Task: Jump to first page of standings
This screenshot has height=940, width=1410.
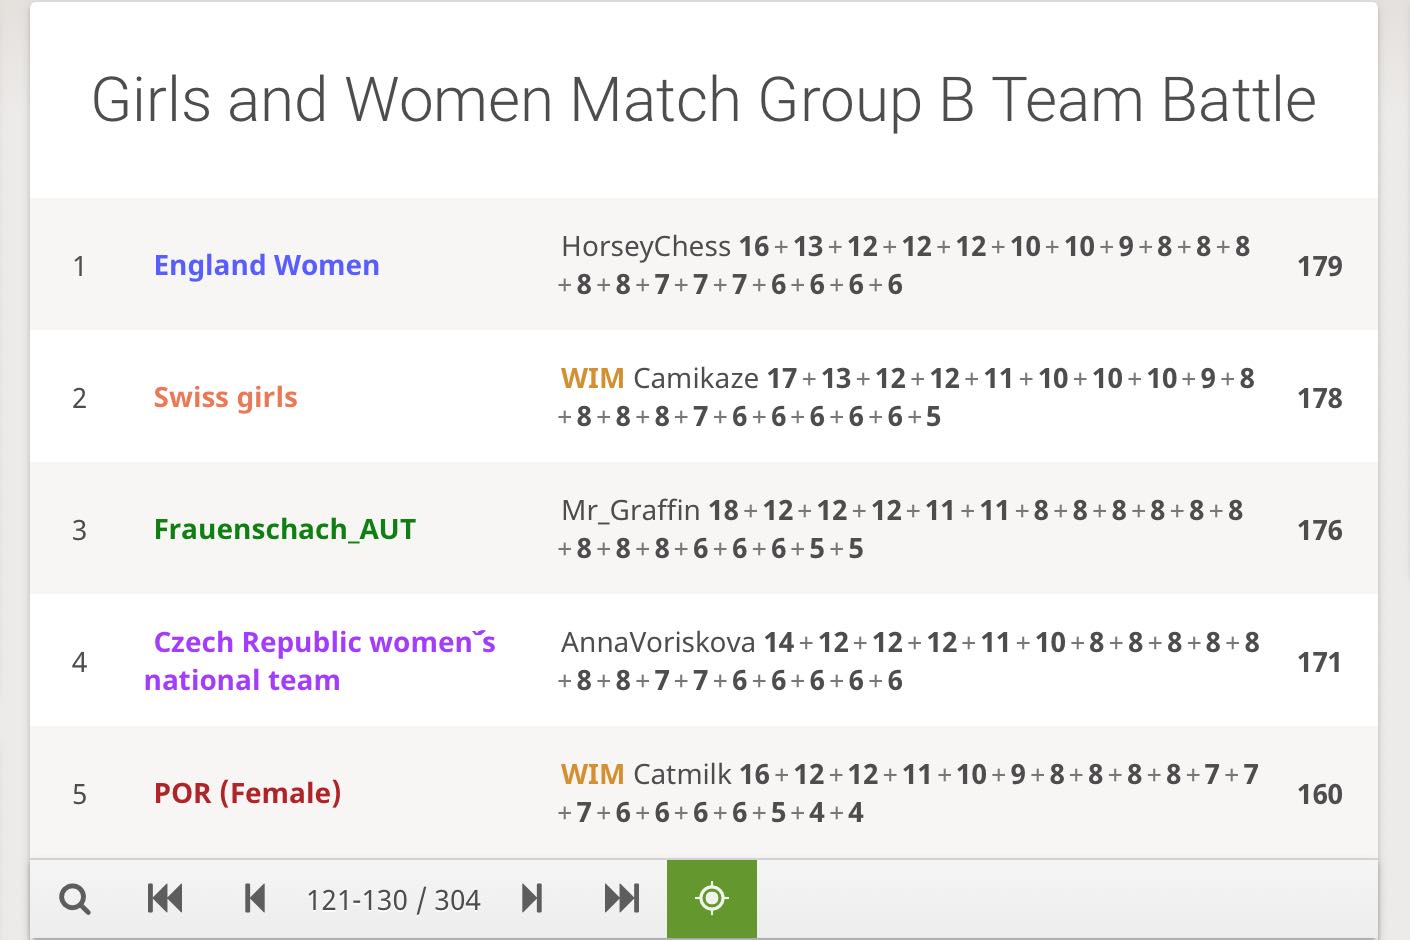Action: (165, 899)
